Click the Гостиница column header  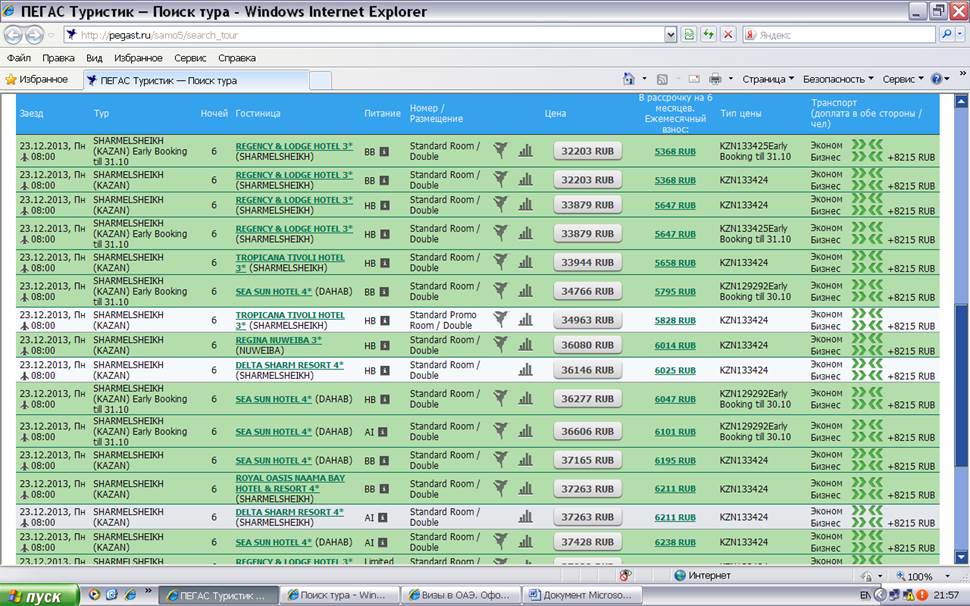[x=257, y=113]
